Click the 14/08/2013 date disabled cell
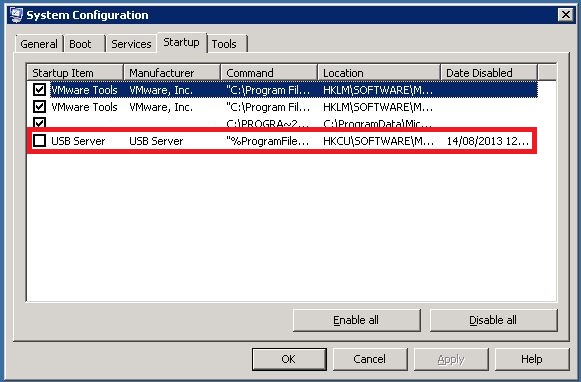The image size is (581, 382). pyautogui.click(x=488, y=141)
